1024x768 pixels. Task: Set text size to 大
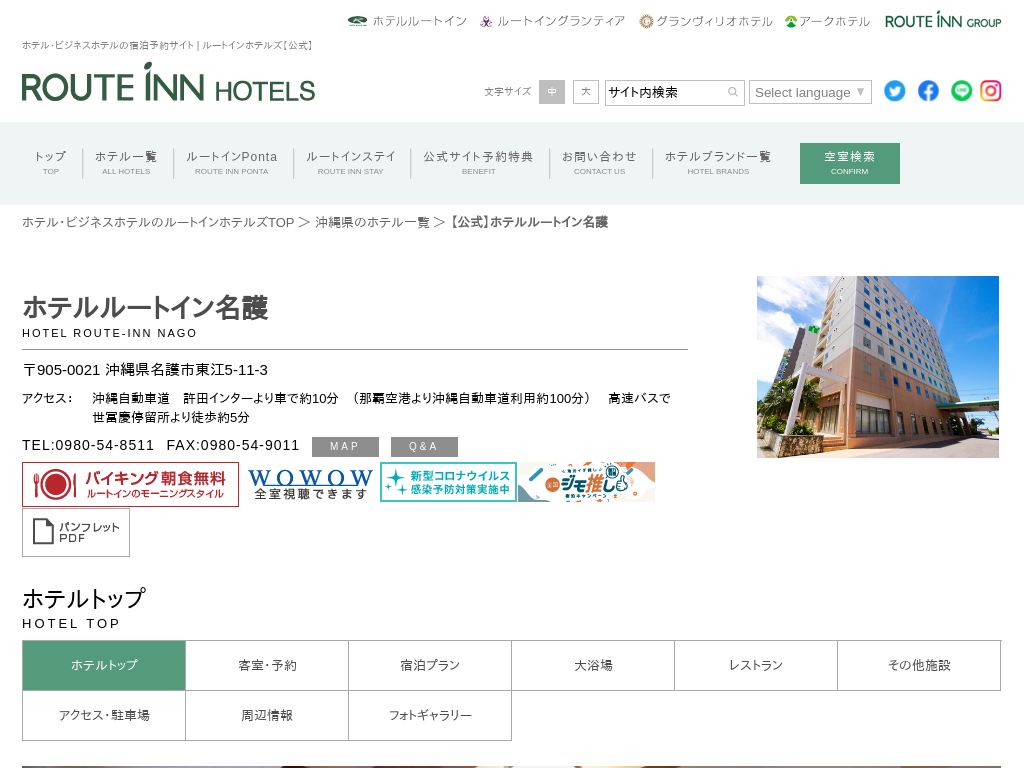[586, 92]
